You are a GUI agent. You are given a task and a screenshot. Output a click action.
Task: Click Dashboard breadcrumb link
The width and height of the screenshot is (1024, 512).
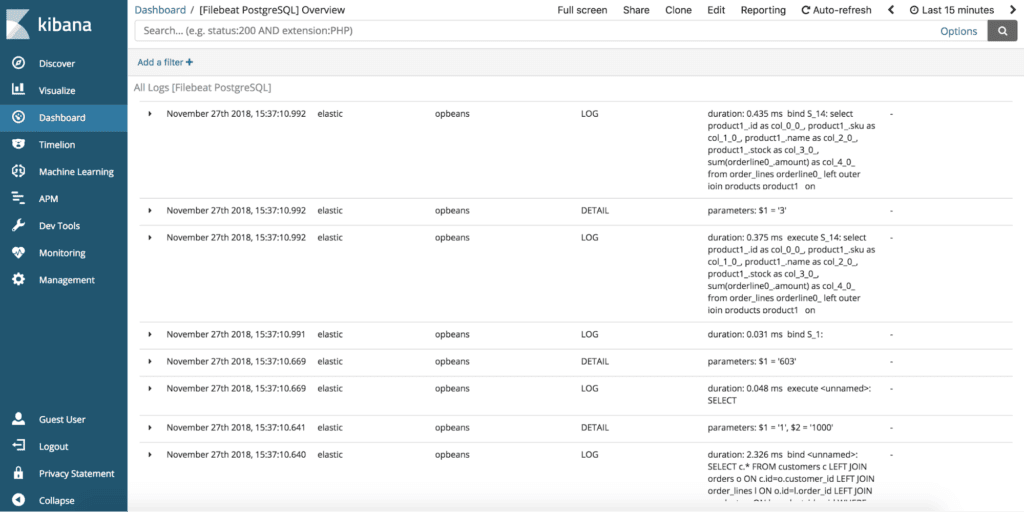pos(160,10)
